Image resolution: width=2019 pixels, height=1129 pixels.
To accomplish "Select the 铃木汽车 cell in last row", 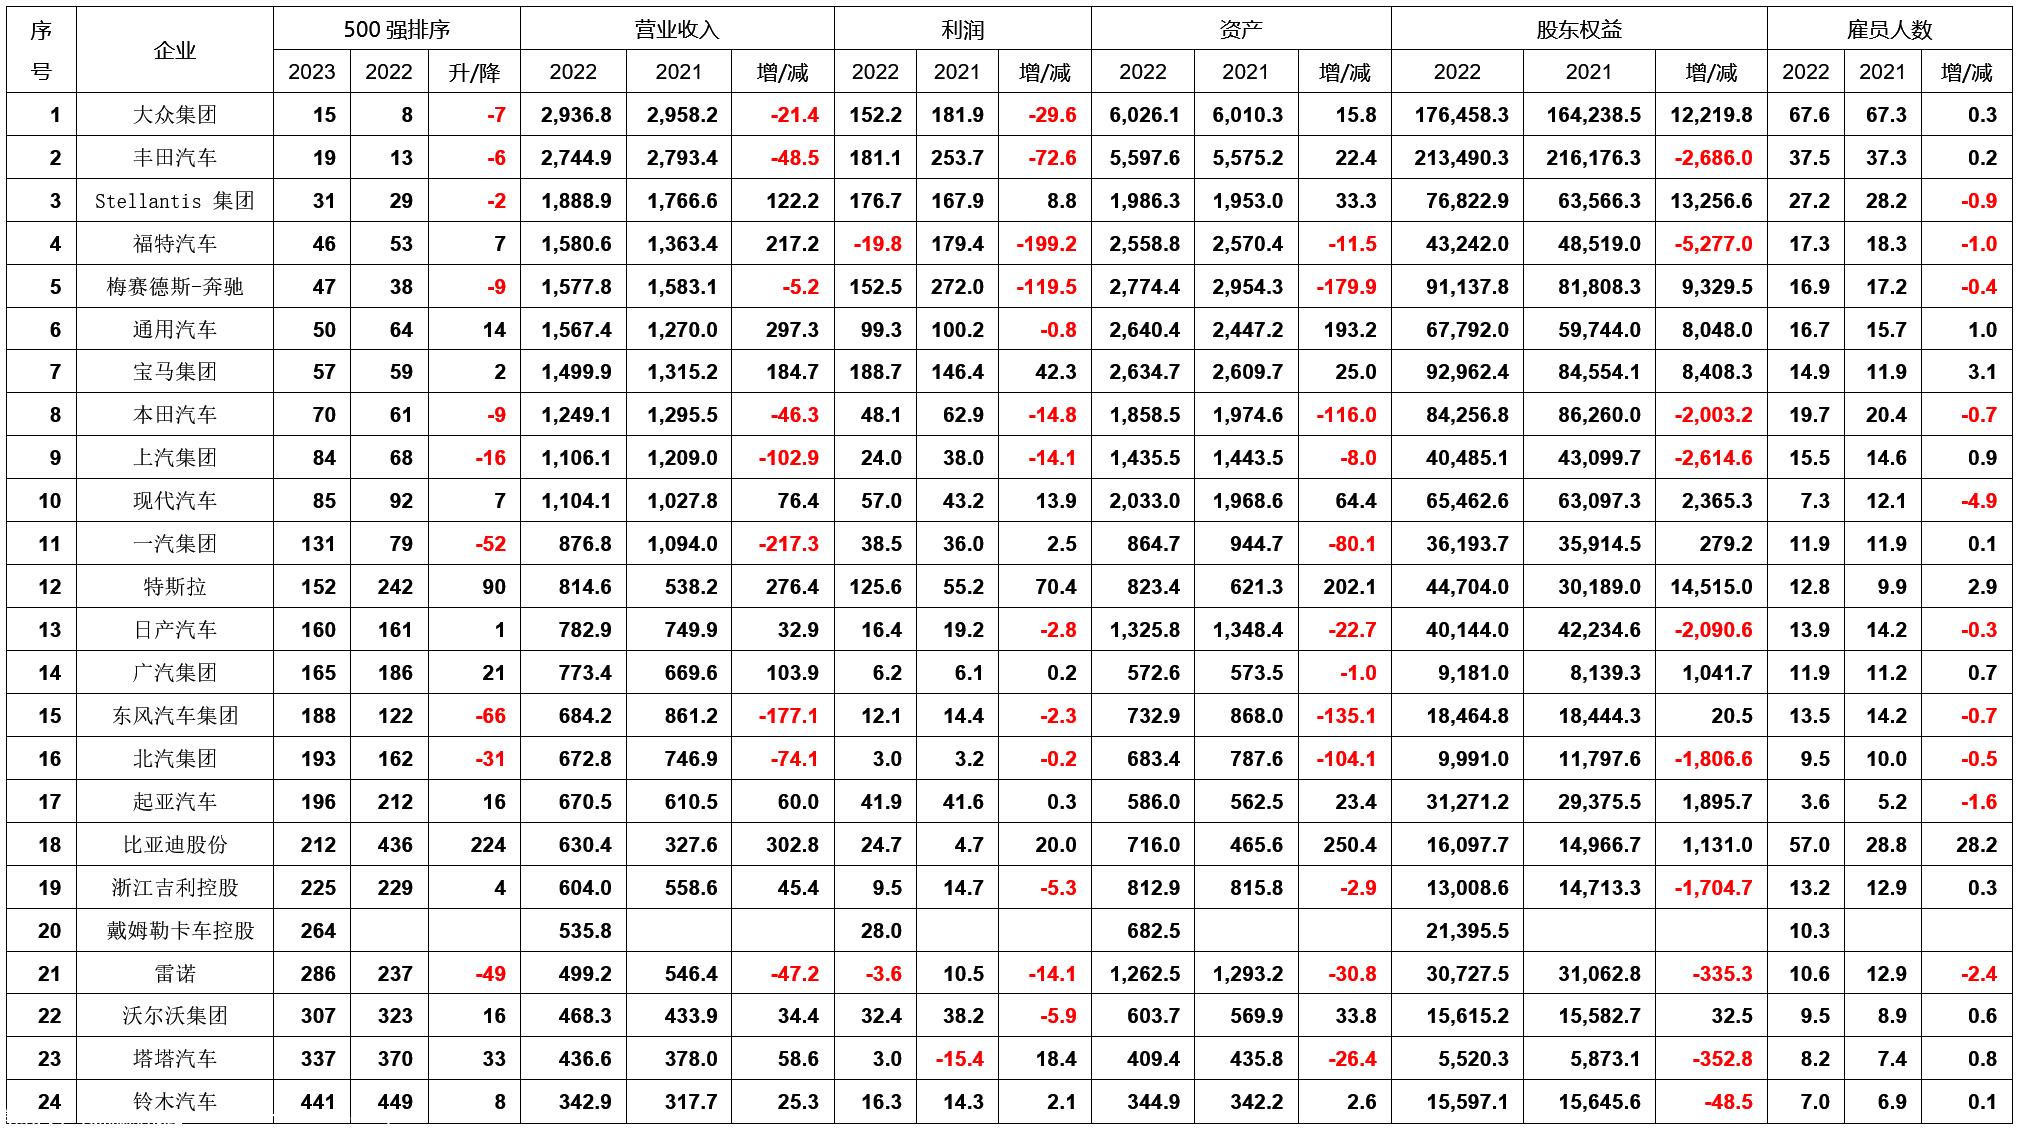I will coord(174,1102).
